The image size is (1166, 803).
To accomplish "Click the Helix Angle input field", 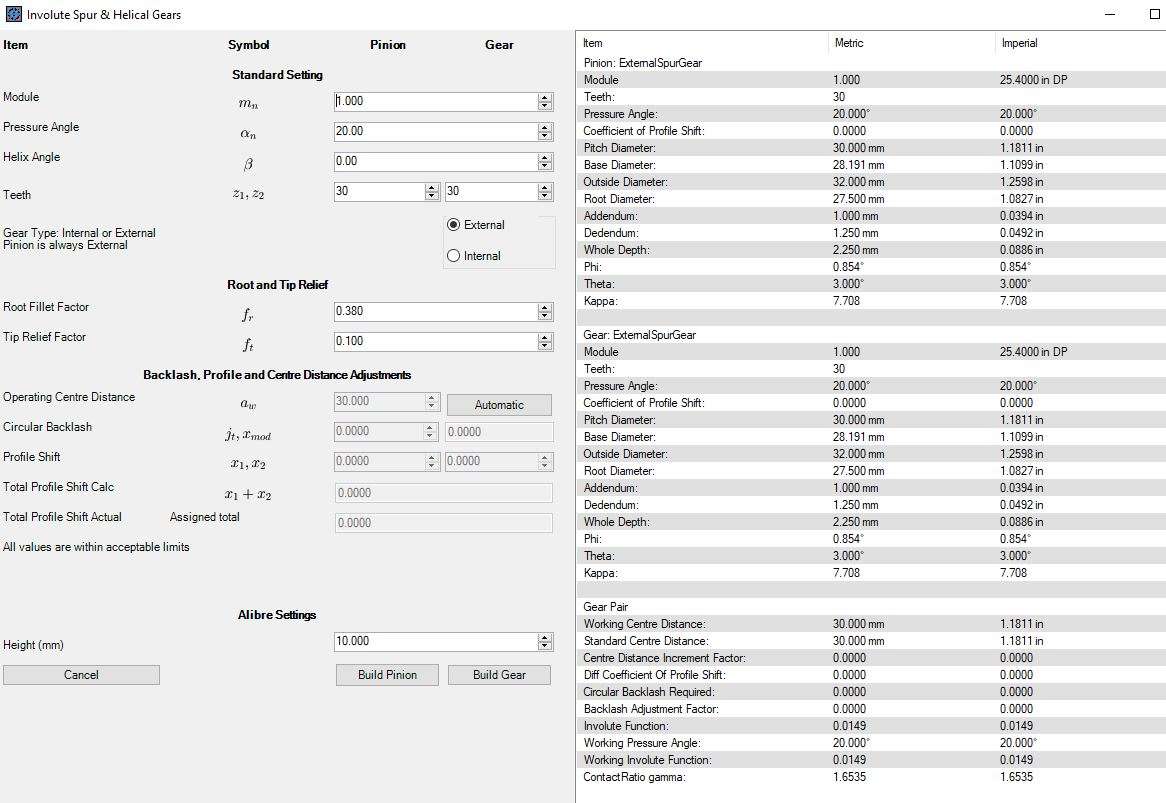I will tap(435, 161).
